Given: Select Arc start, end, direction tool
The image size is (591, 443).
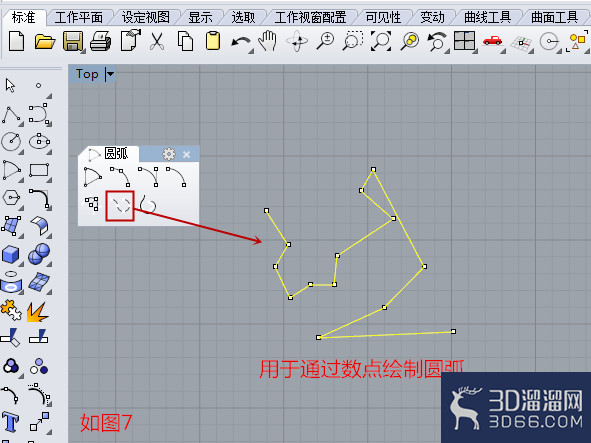Looking at the screenshot, I should click(x=148, y=177).
